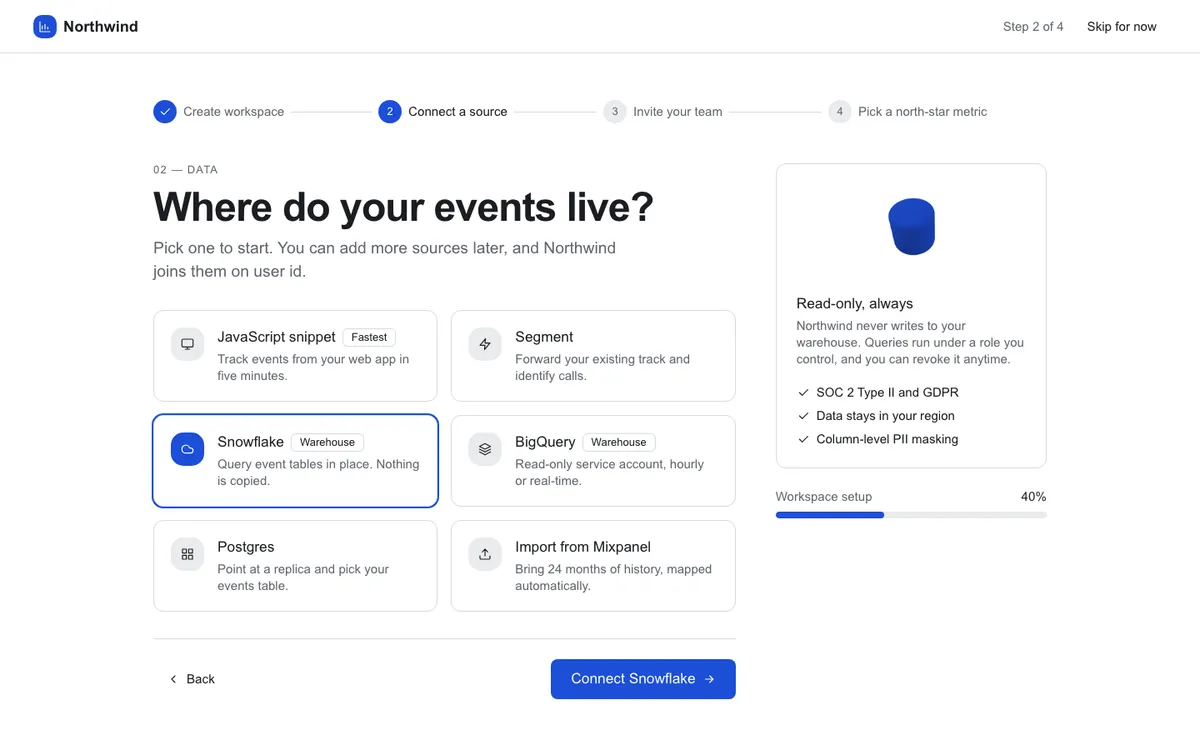The image size is (1200, 750).
Task: Click the step 4 number circle
Action: coord(840,111)
